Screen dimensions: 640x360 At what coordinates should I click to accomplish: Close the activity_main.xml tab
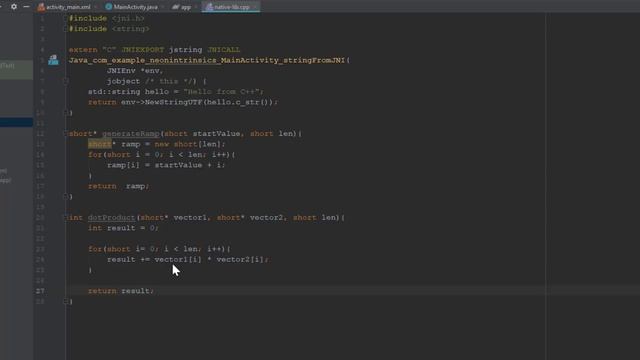pos(96,7)
